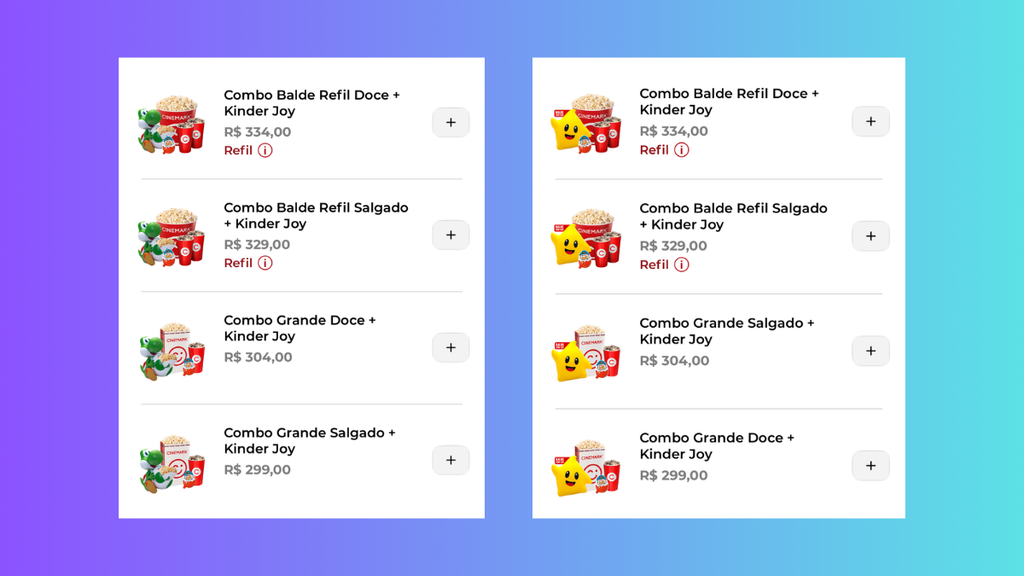Open Yoshi Combo Balde Refil Doce thumbnail
Screen dimensions: 1024x576
pyautogui.click(x=171, y=123)
